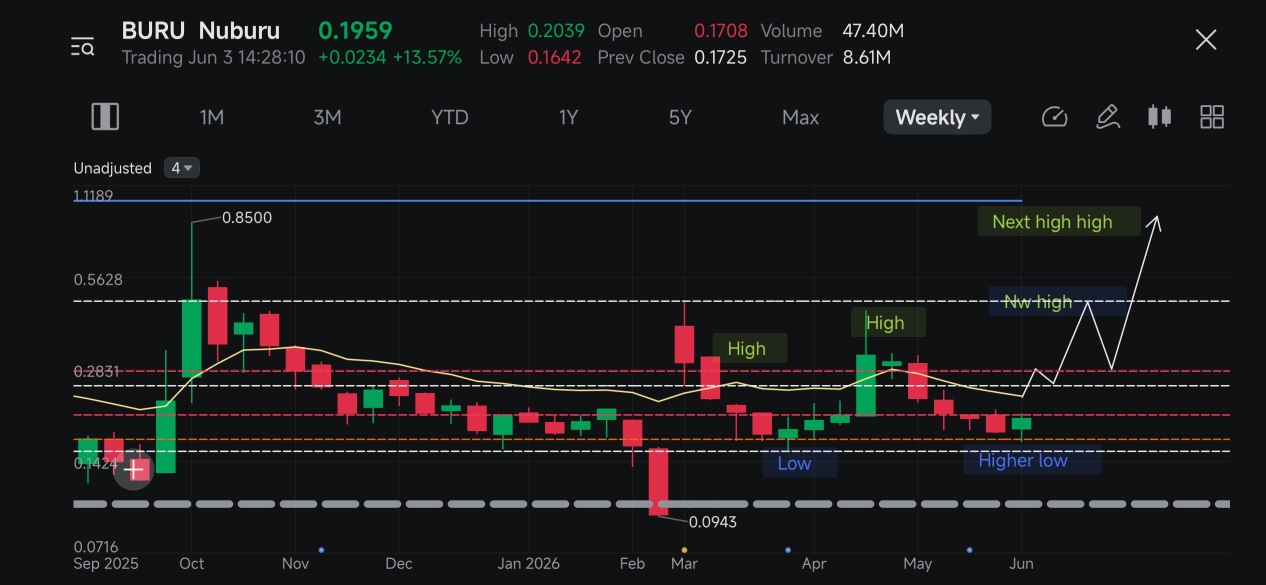Screen dimensions: 1266x585
Task: Switch to the YTD range
Action: coord(449,117)
